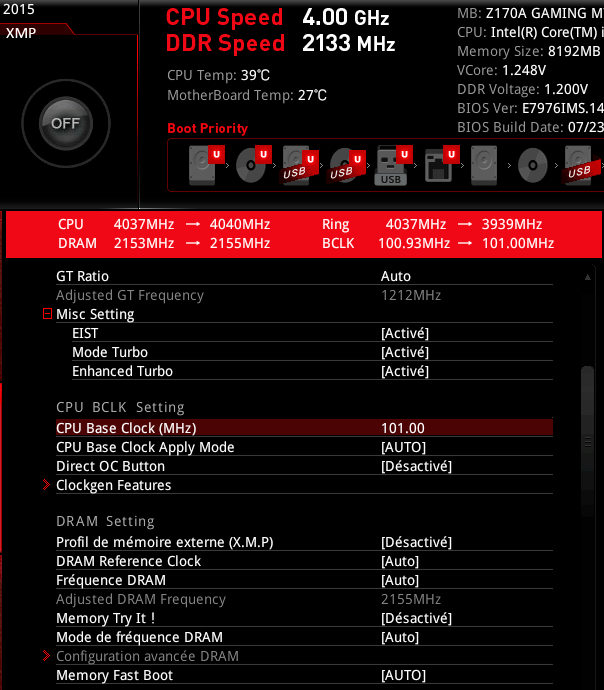Click the Boot Priority heading
The height and width of the screenshot is (690, 604).
(208, 128)
